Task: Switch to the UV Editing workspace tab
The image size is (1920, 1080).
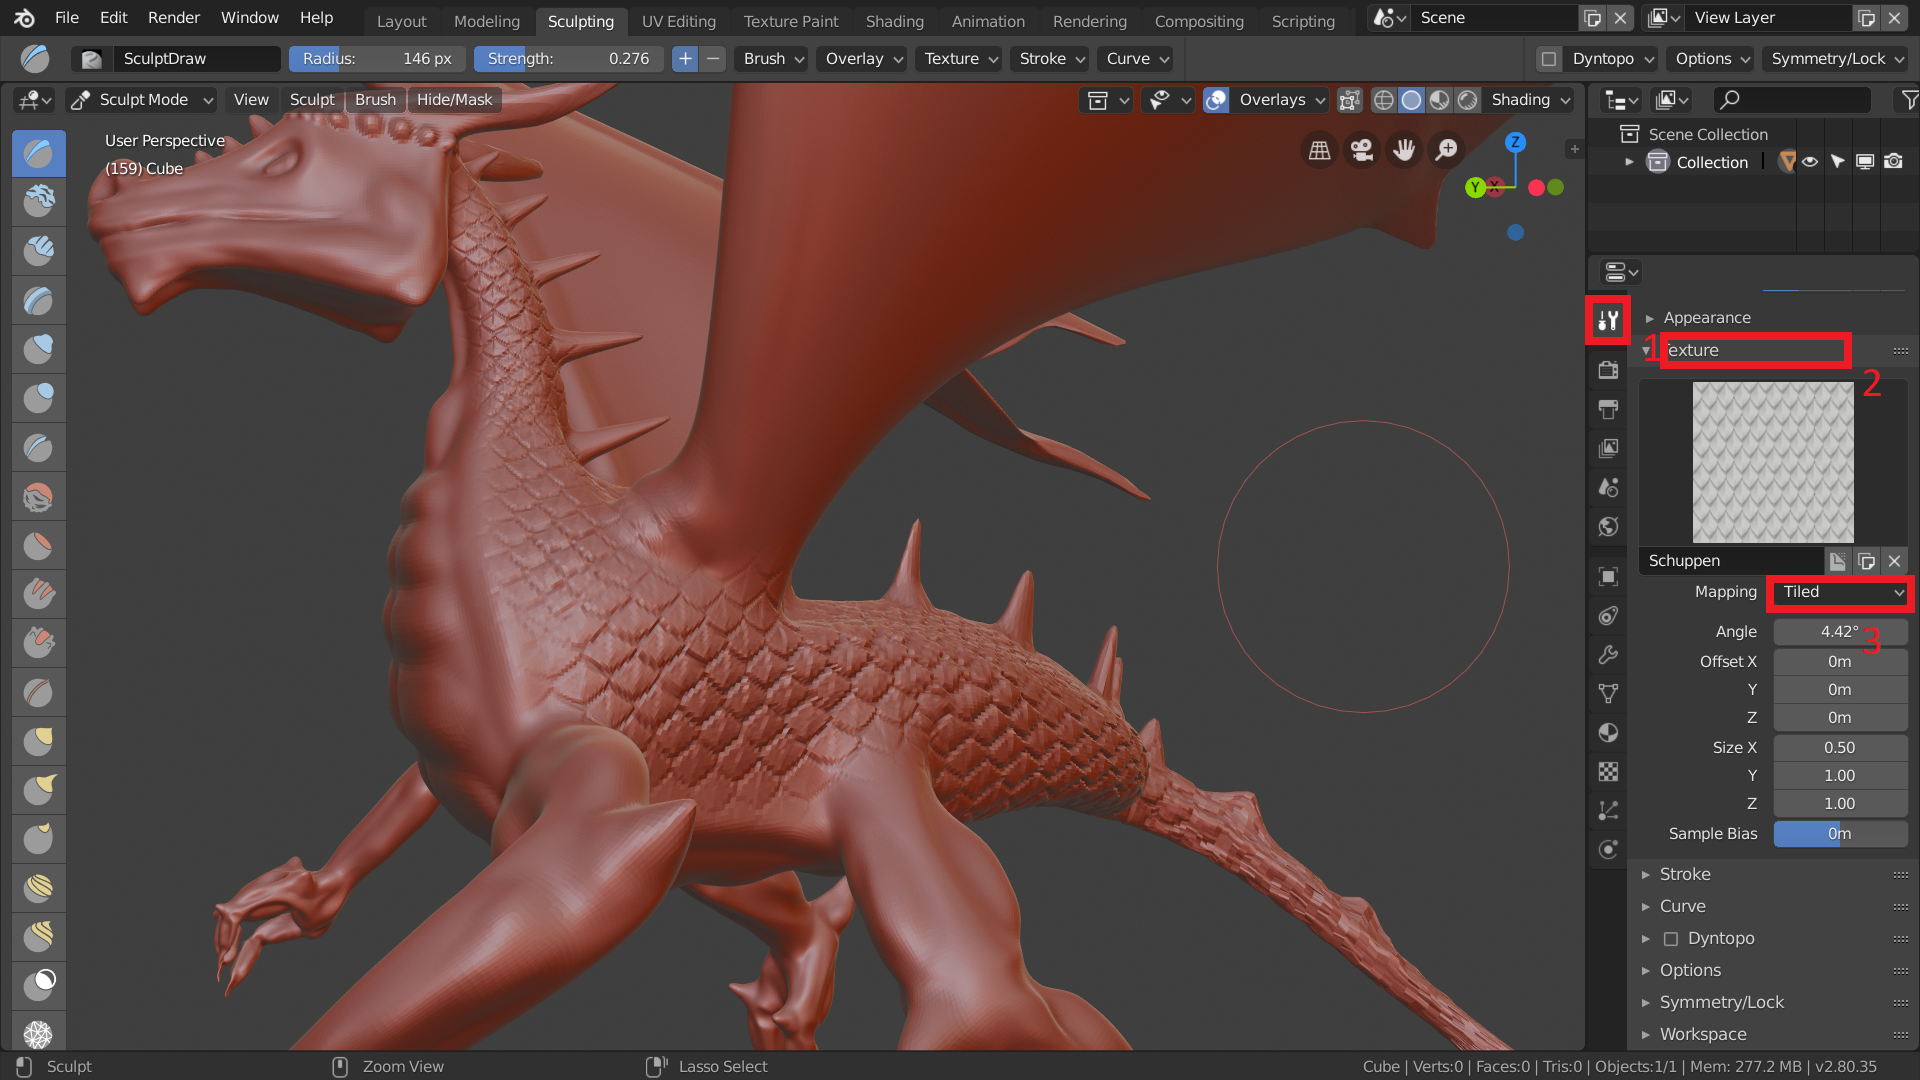Action: tap(679, 21)
